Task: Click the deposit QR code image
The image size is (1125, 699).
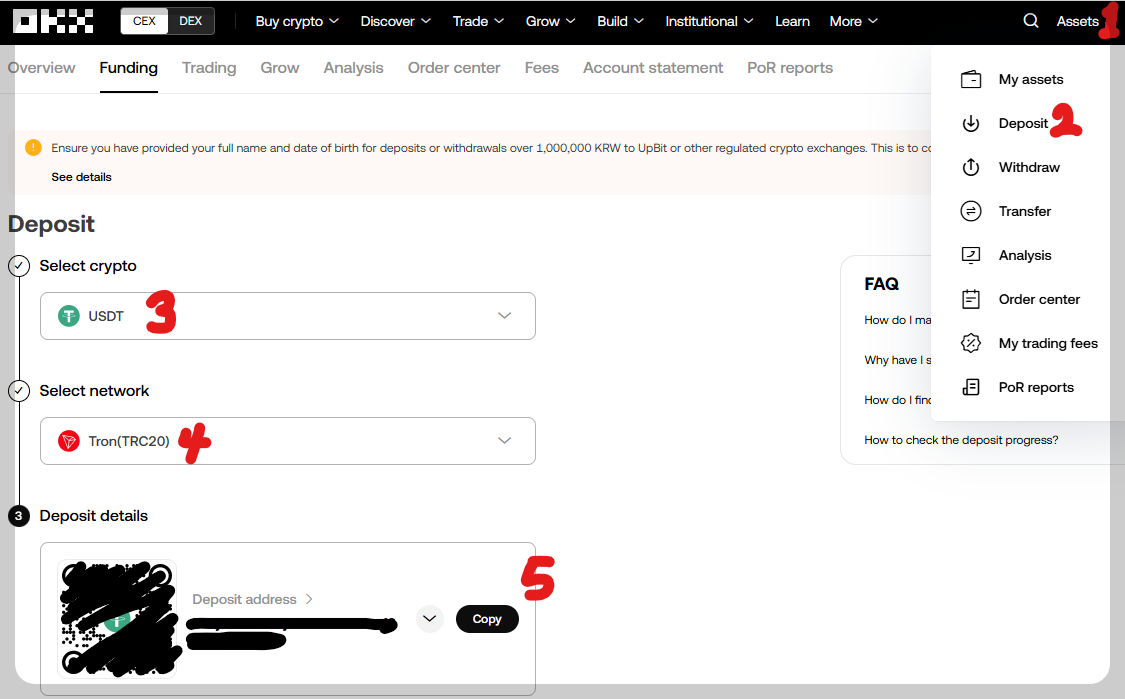Action: click(117, 619)
